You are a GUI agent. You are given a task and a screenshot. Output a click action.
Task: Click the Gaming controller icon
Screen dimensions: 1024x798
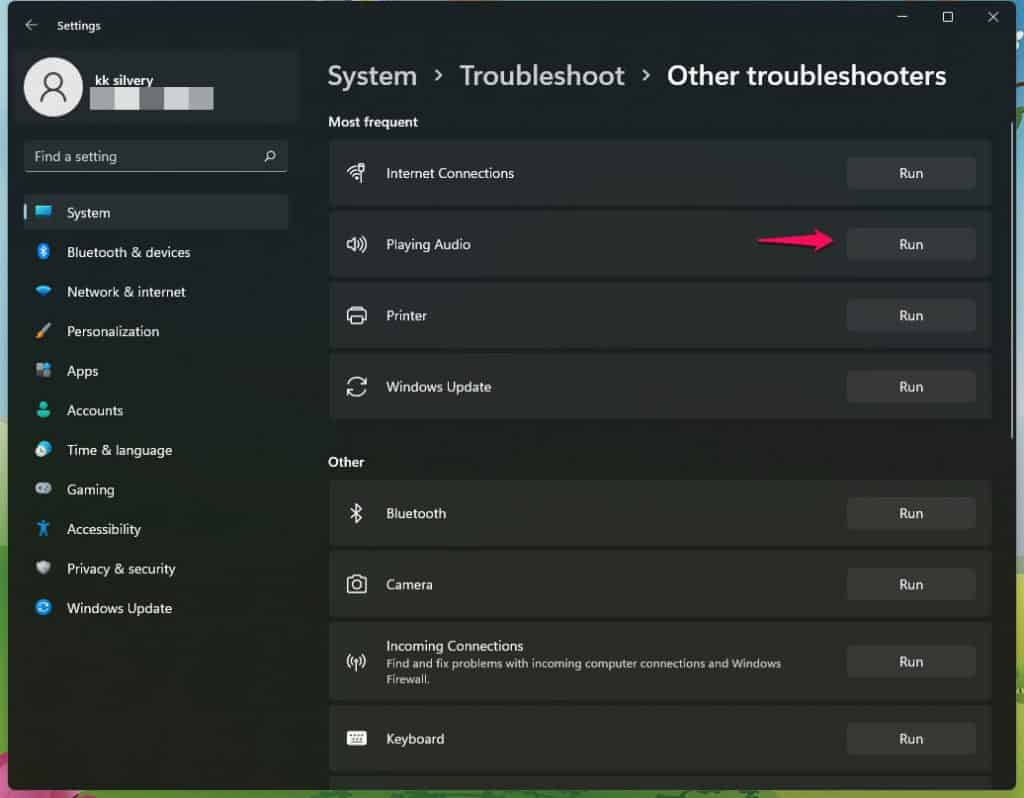43,488
